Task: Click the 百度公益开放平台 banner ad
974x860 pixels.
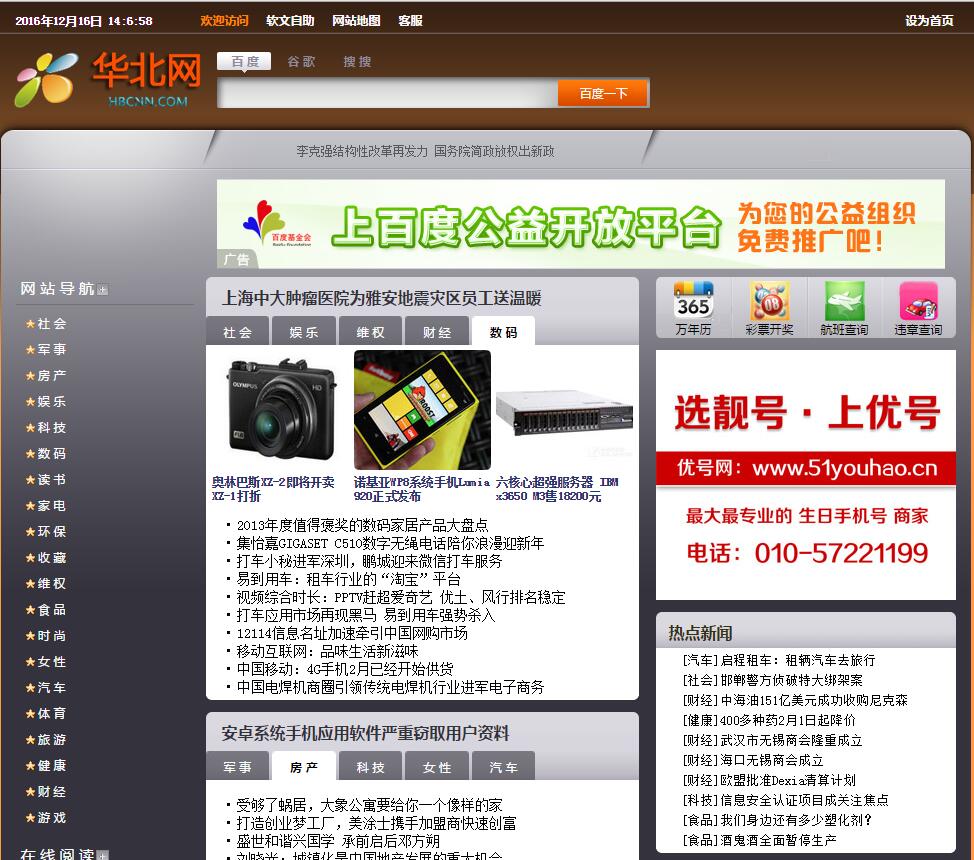Action: [x=581, y=224]
